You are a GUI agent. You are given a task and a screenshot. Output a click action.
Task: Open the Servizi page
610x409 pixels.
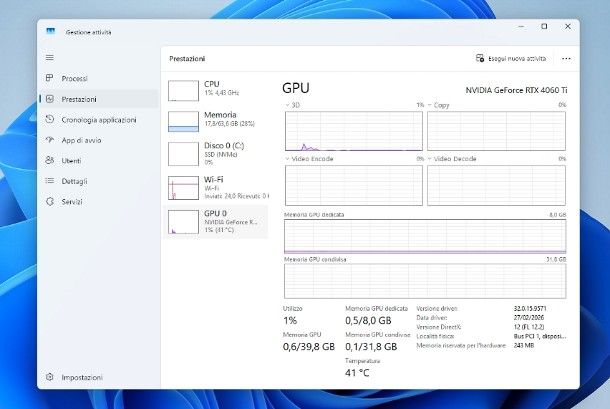99,202
